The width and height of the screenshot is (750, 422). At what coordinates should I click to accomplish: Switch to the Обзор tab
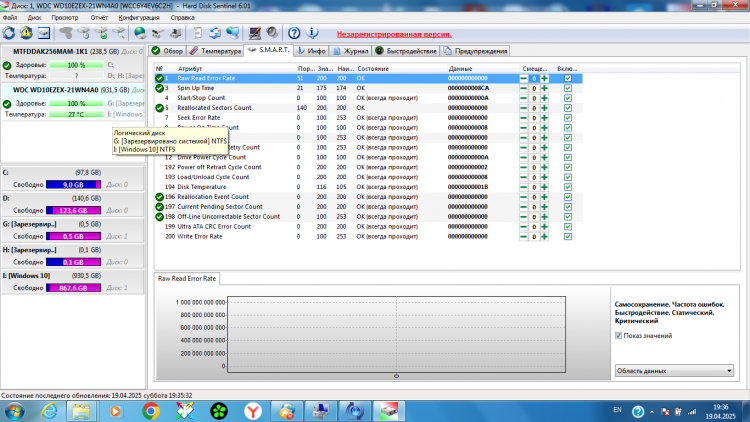pyautogui.click(x=167, y=51)
